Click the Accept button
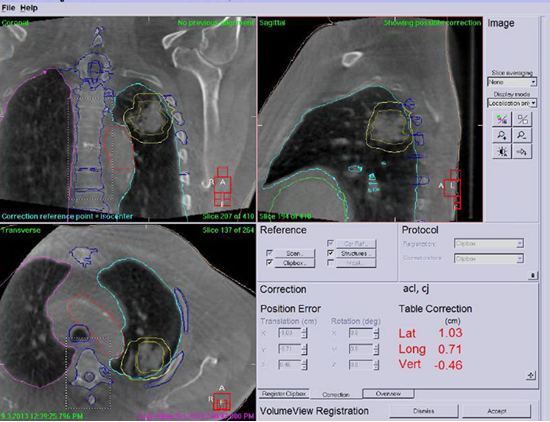Image resolution: width=550 pixels, height=422 pixels. coord(497,411)
